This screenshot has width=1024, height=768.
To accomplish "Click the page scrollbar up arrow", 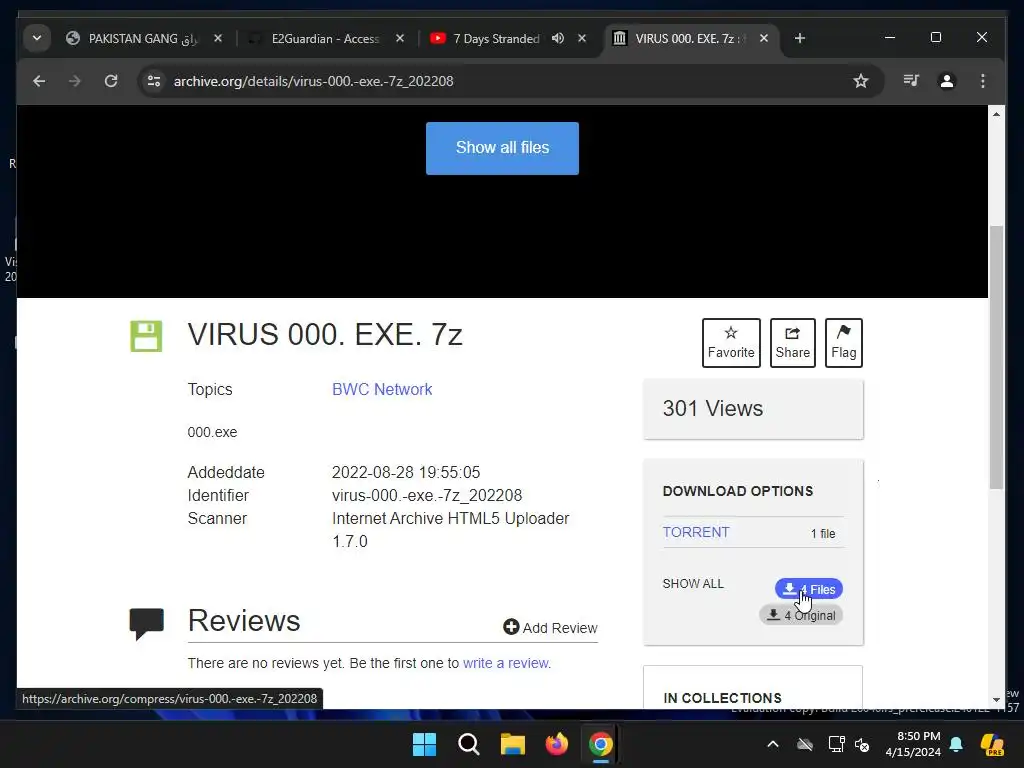I will [996, 114].
